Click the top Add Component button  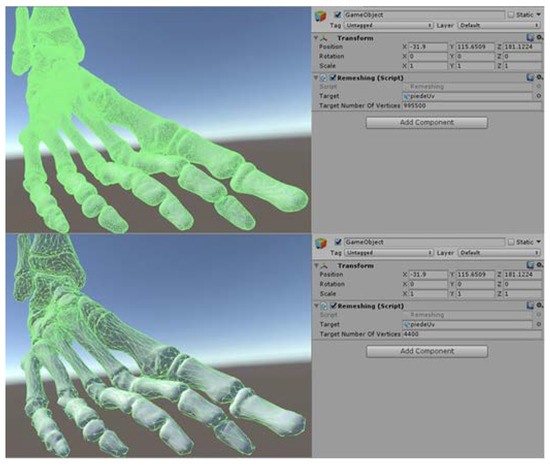(x=427, y=122)
